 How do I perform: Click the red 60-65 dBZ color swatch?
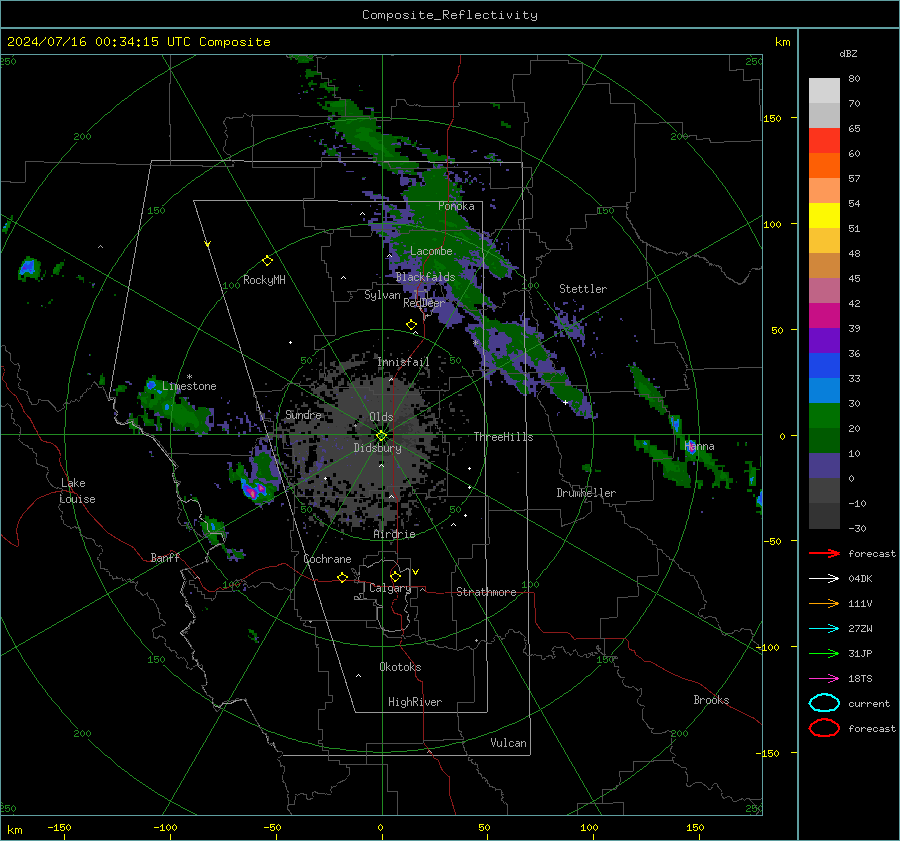824,141
